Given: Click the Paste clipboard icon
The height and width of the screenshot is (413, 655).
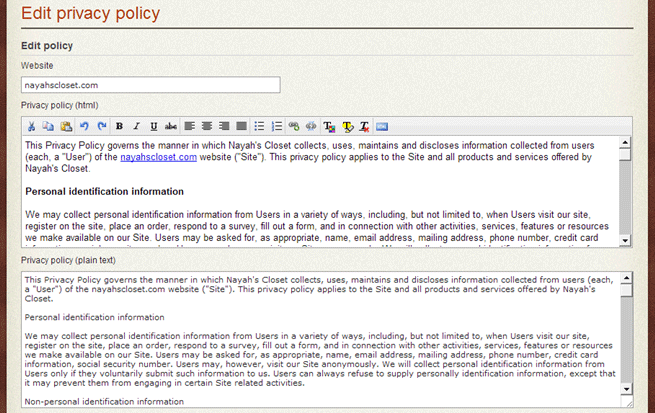Looking at the screenshot, I should point(66,126).
